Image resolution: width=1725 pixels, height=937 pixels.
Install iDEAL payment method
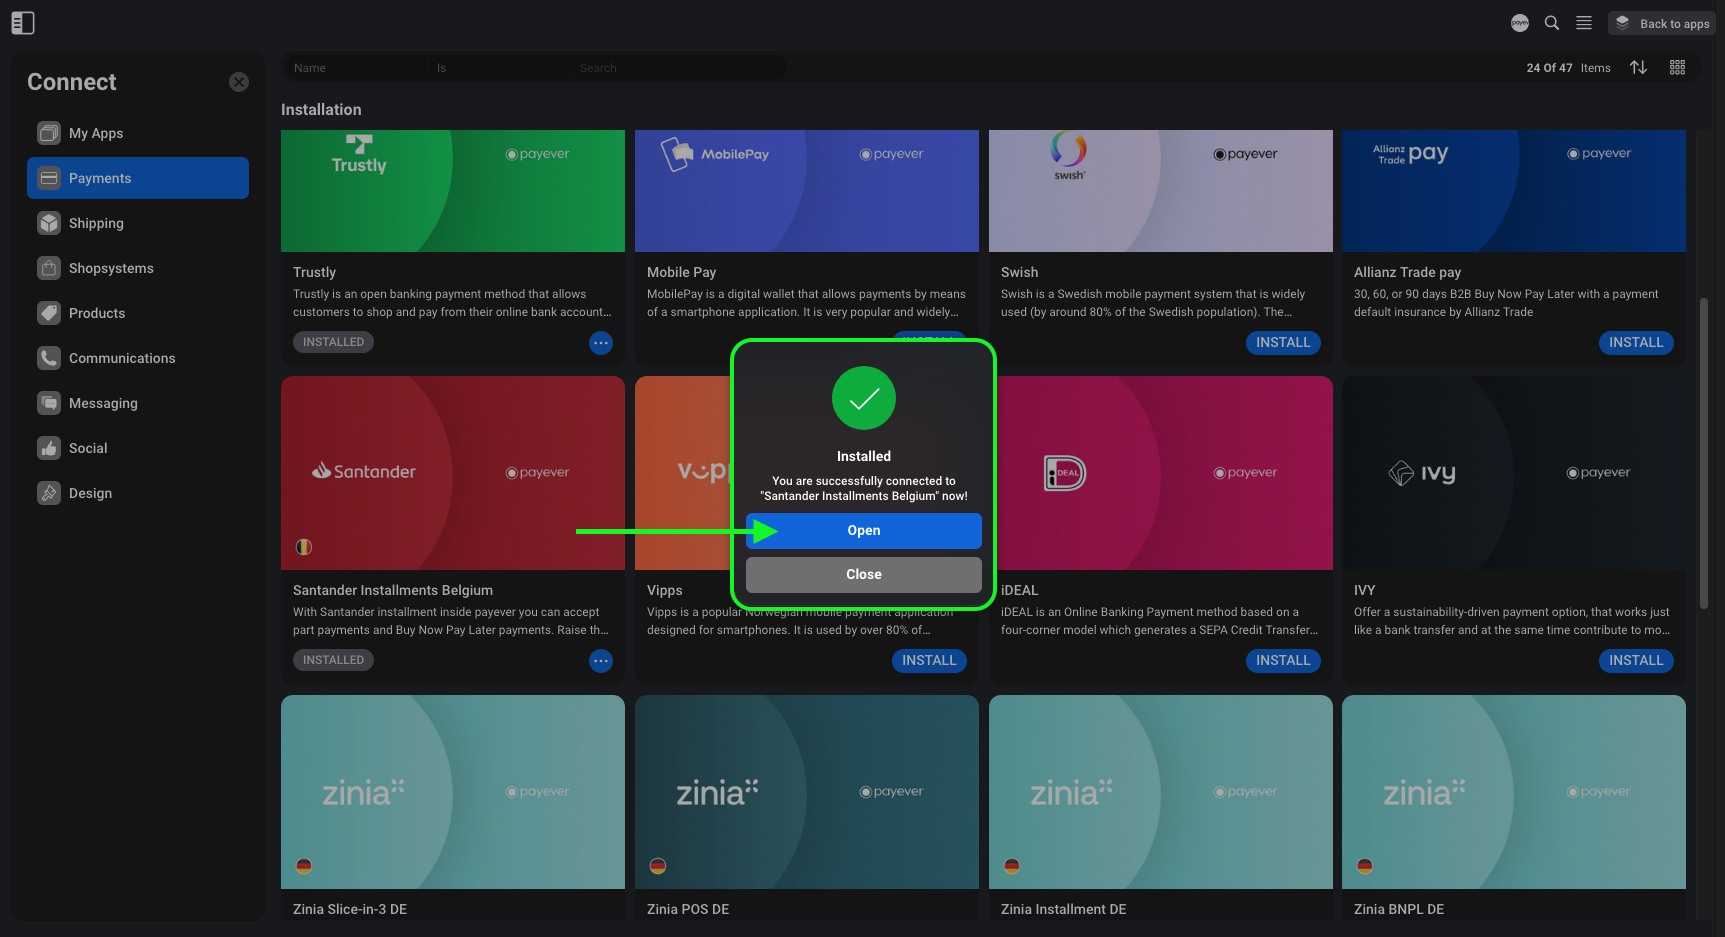1283,661
